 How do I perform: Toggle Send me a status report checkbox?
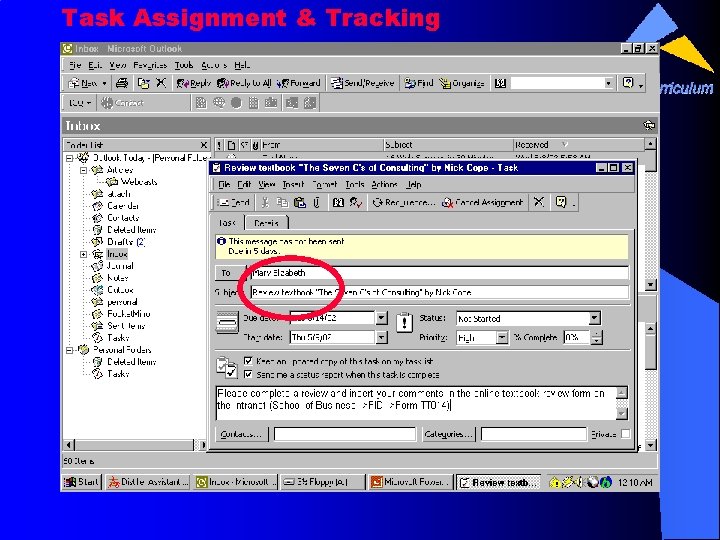point(248,374)
